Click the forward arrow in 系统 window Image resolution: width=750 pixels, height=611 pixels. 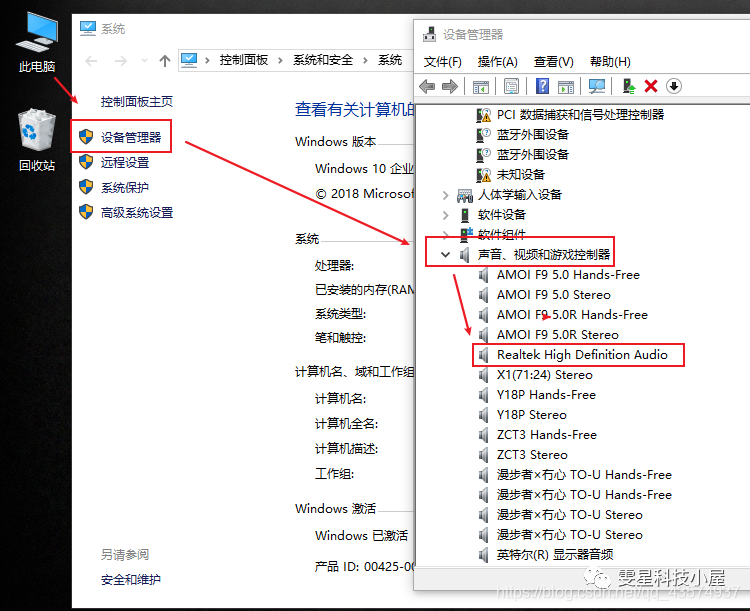pyautogui.click(x=121, y=61)
